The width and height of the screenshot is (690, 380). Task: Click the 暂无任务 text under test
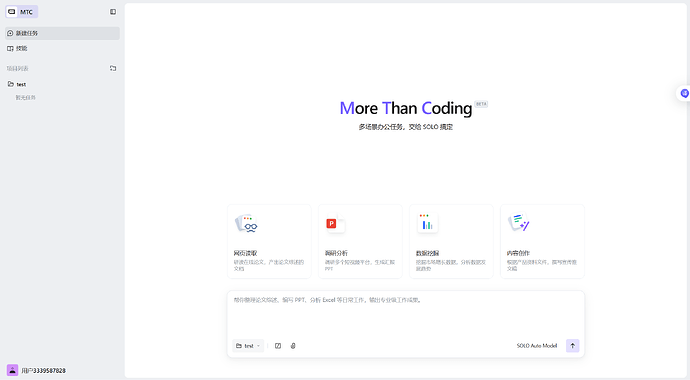pyautogui.click(x=26, y=98)
